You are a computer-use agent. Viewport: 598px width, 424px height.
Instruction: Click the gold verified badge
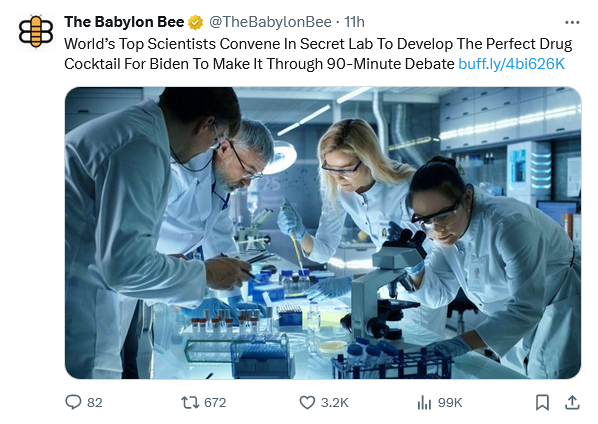[195, 22]
